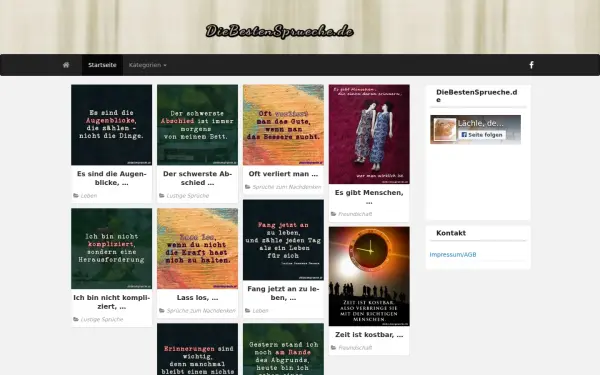The height and width of the screenshot is (375, 600).
Task: Click title 'Lass los, ...'
Action: click(x=197, y=298)
